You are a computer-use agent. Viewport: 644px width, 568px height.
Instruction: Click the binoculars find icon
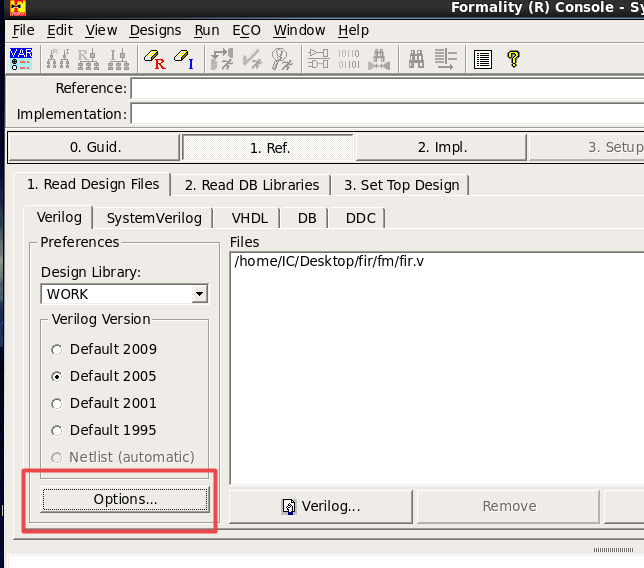pyautogui.click(x=416, y=59)
